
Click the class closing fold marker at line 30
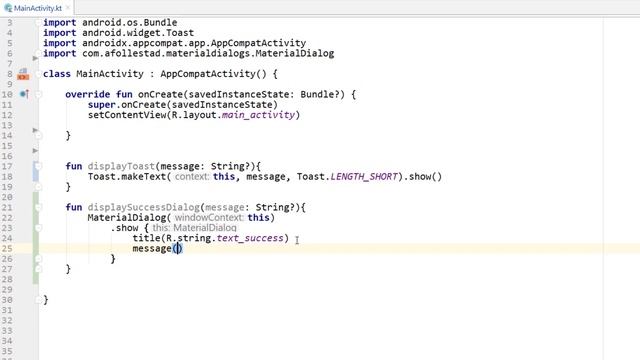pyautogui.click(x=38, y=300)
